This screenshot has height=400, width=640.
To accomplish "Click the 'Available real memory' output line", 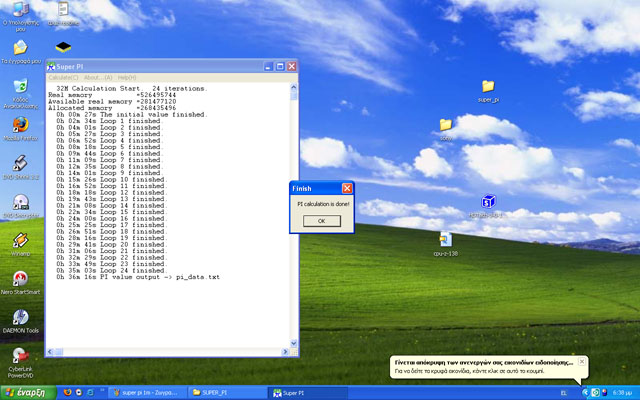I will [112, 101].
